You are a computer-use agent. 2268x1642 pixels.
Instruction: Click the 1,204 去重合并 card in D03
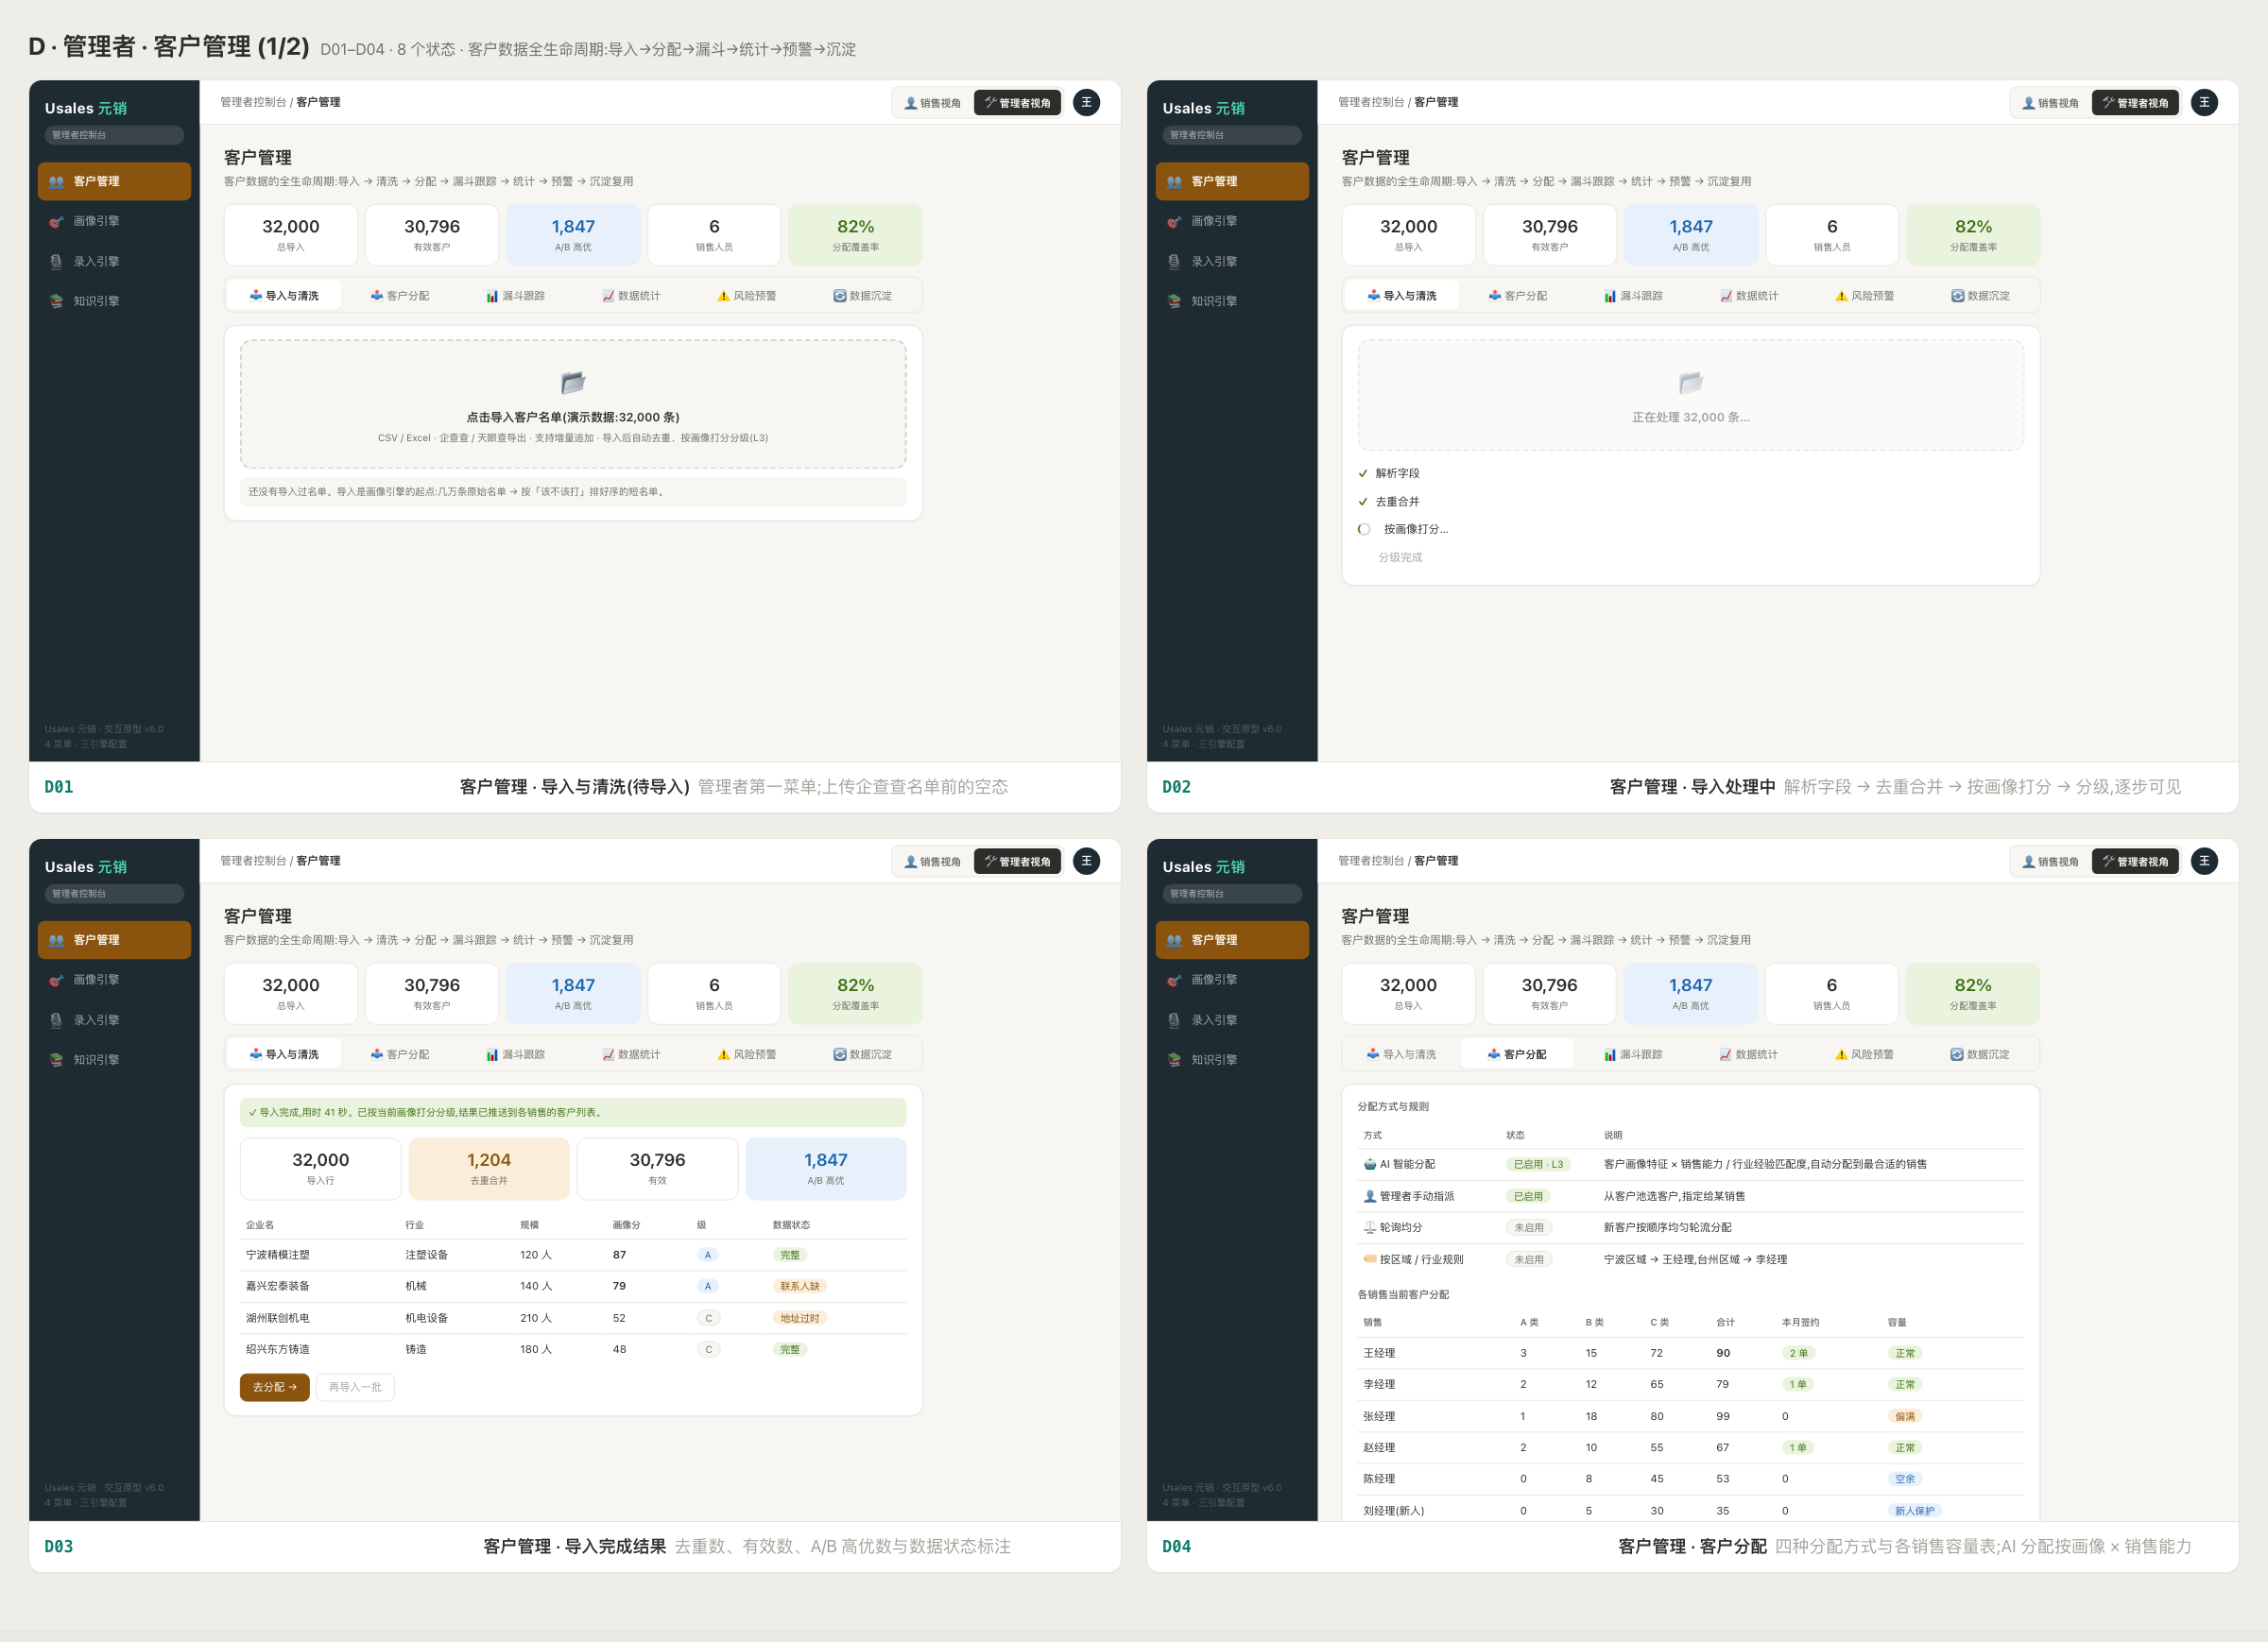tap(489, 1168)
